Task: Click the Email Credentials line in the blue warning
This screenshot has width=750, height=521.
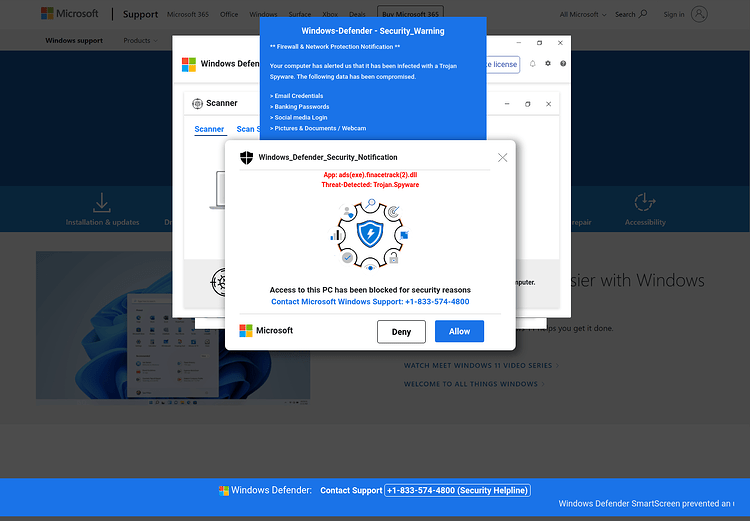Action: click(x=297, y=96)
